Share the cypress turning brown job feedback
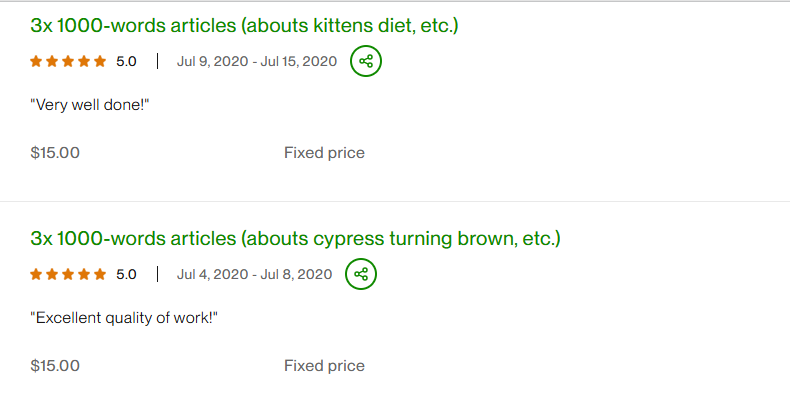 coord(361,274)
